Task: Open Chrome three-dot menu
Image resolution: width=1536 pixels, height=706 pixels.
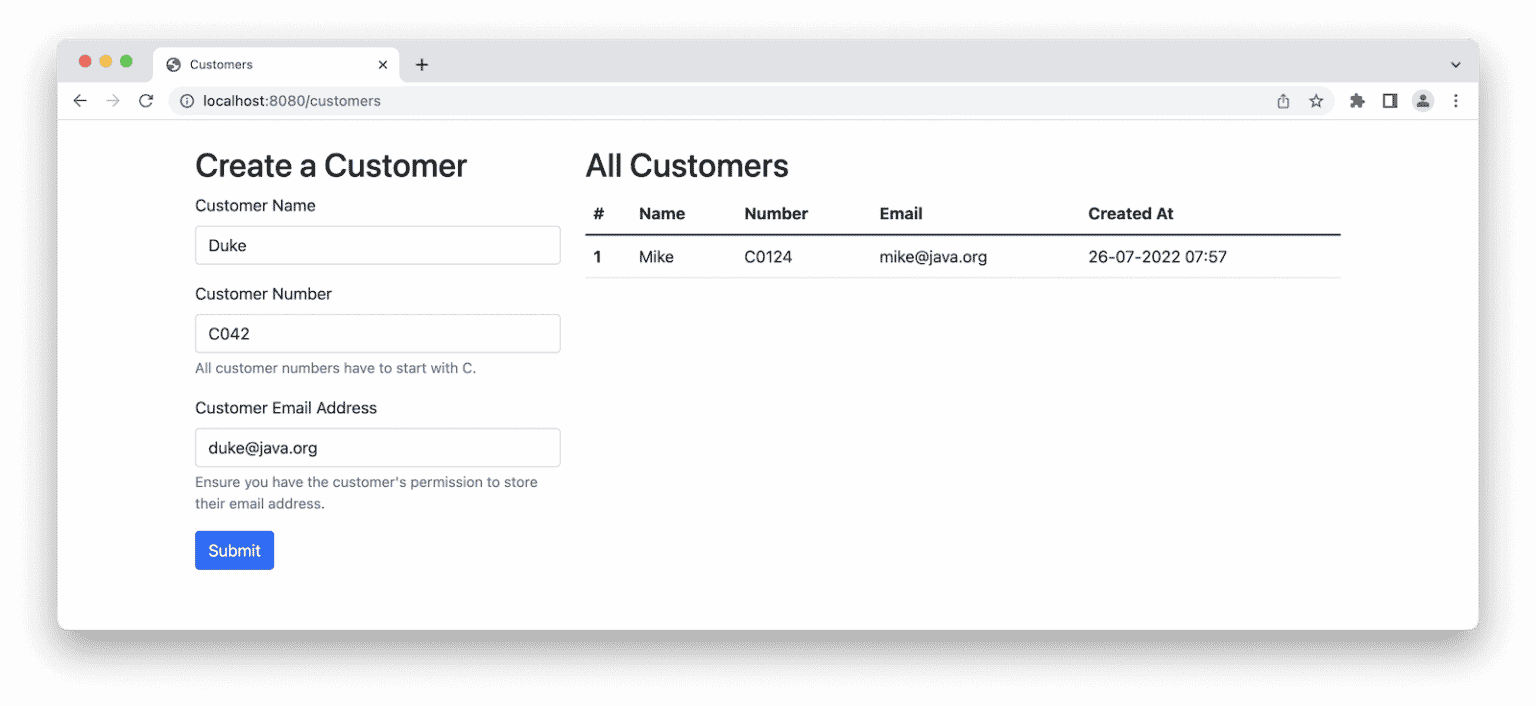Action: (1455, 101)
